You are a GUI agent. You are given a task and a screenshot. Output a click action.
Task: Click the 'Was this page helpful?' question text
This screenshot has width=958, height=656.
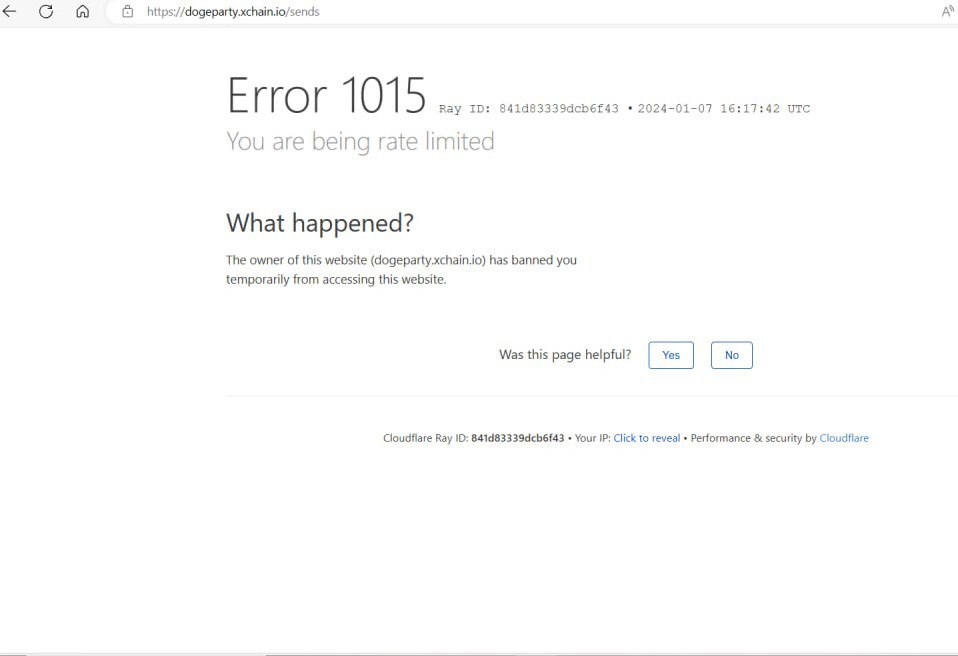tap(565, 355)
